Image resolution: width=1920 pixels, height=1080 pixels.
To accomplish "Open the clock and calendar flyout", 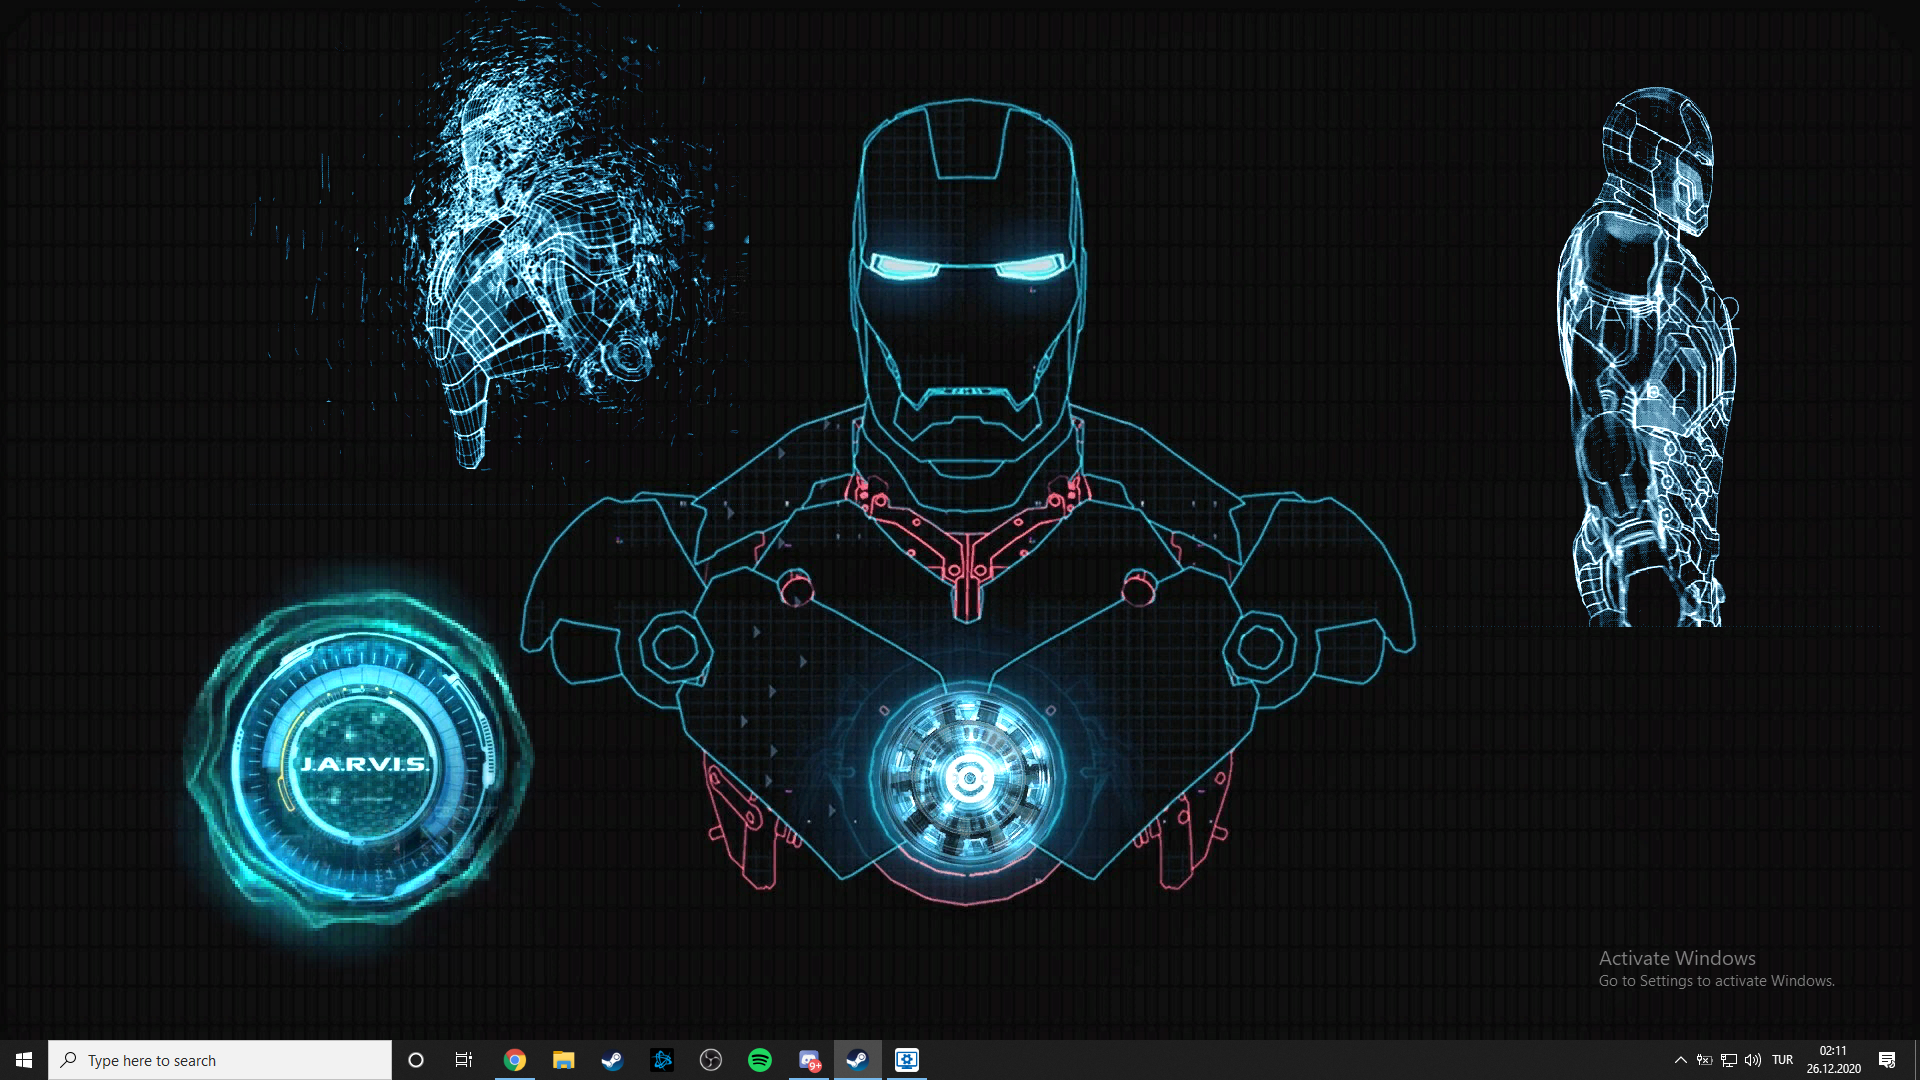I will [x=1833, y=1060].
